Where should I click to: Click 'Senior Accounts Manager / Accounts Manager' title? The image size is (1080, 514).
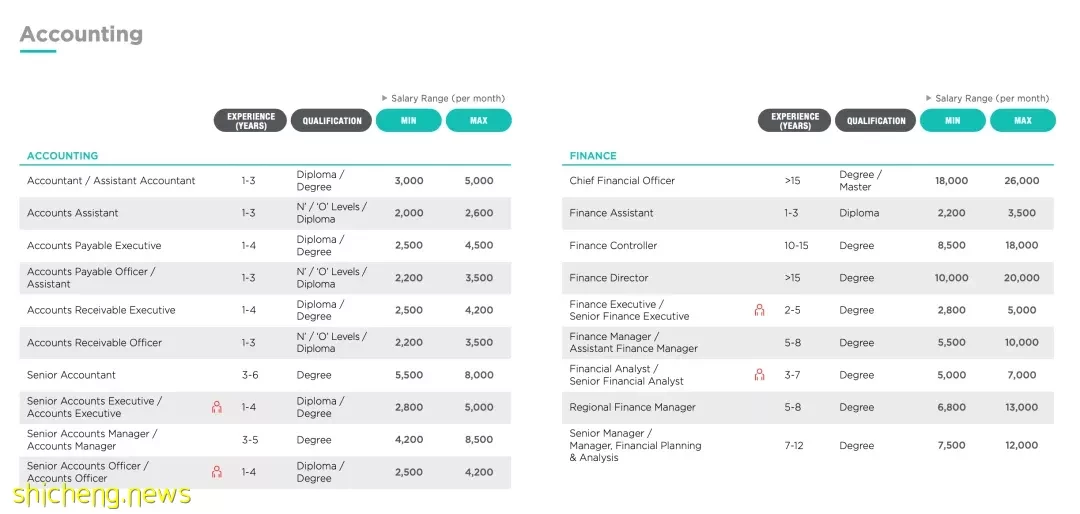click(92, 440)
